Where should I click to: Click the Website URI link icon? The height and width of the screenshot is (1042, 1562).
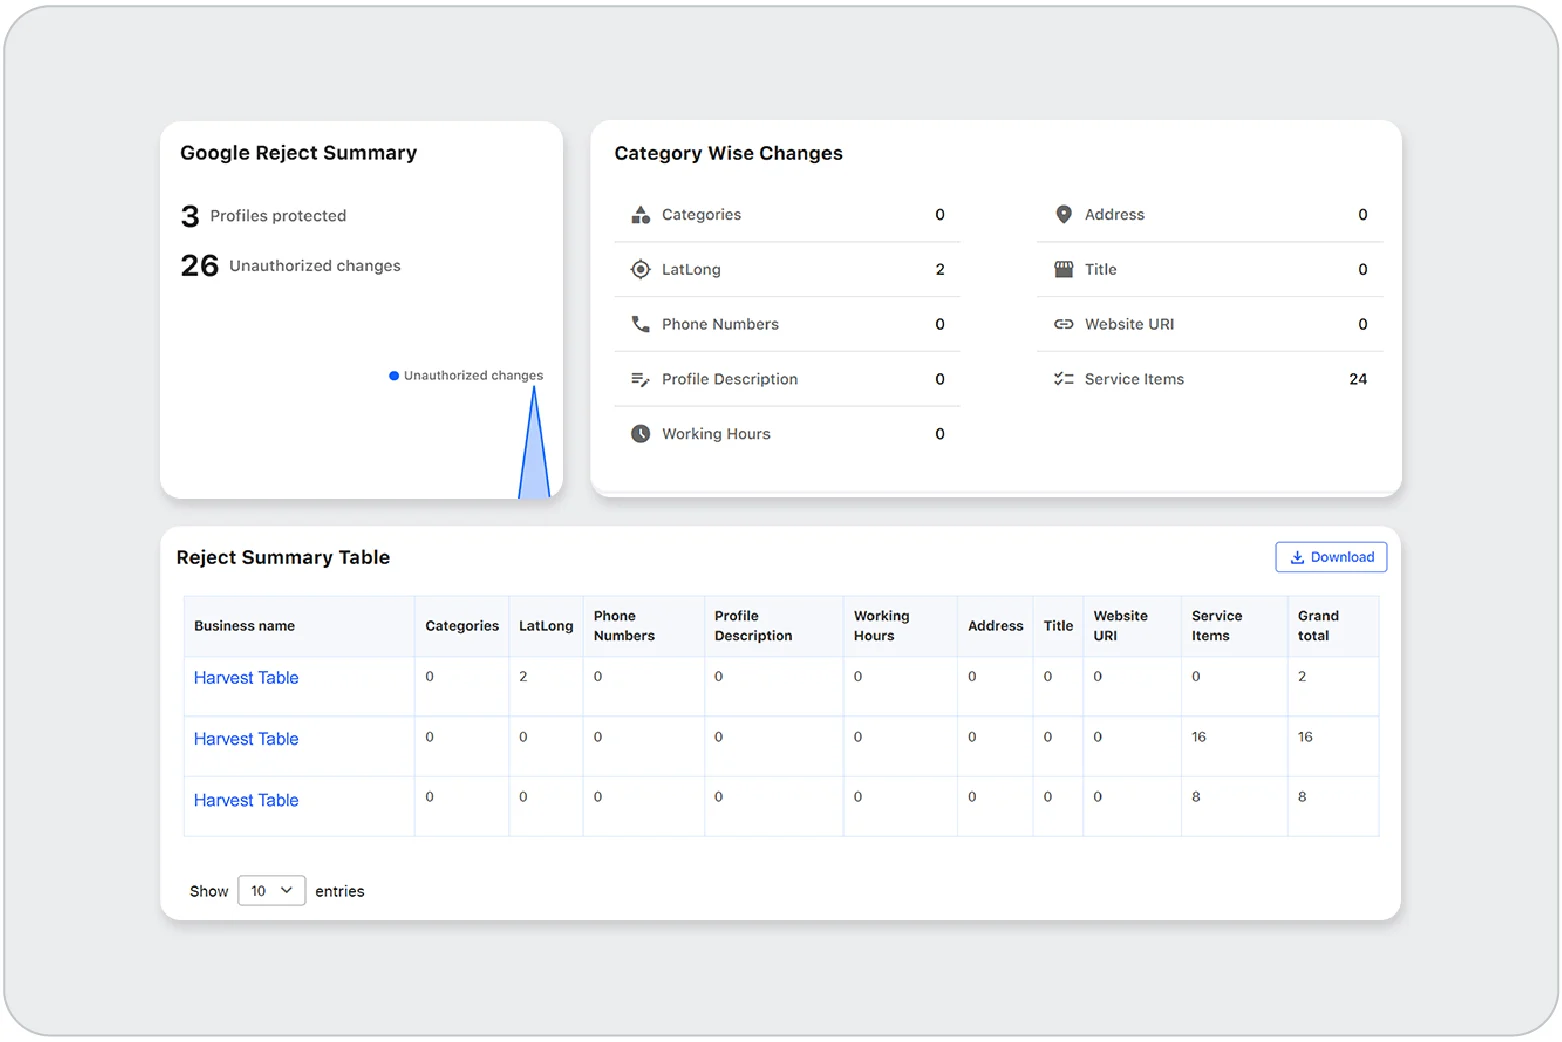[x=1063, y=324]
